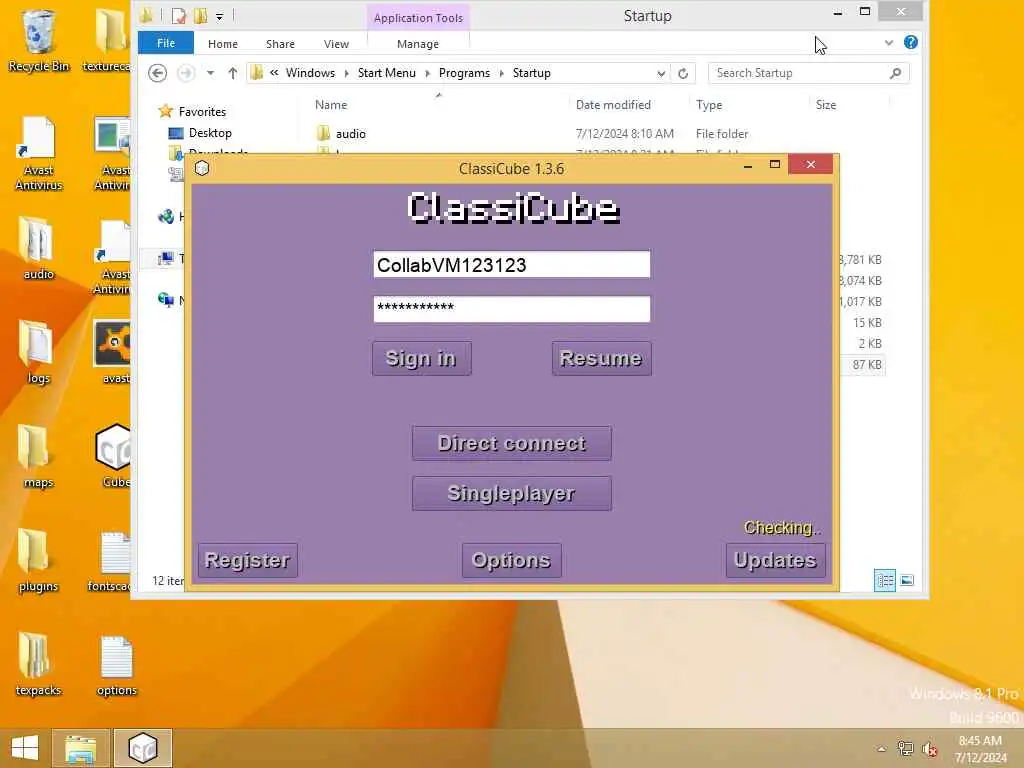1024x768 pixels.
Task: Open Explorer Help icon
Action: 910,42
